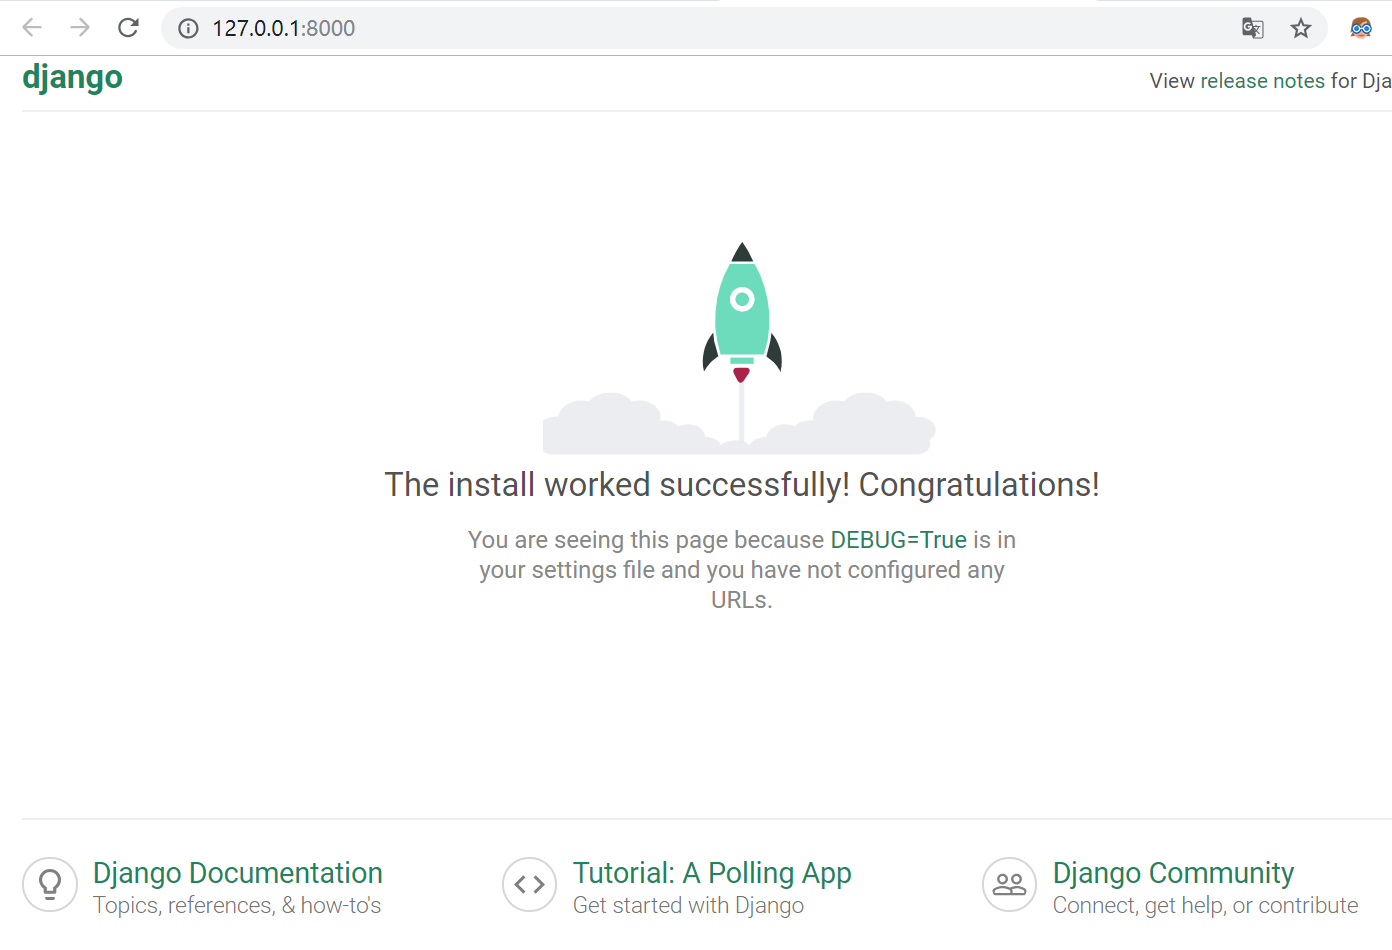Open the browser profile avatar
This screenshot has width=1392, height=950.
1361,28
